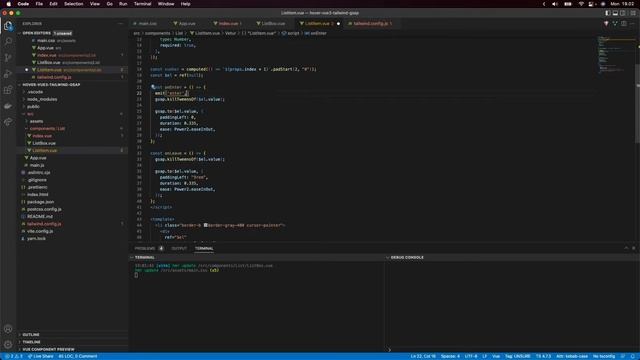Open the customize layout icon
This screenshot has height=360, width=640.
point(633,13)
